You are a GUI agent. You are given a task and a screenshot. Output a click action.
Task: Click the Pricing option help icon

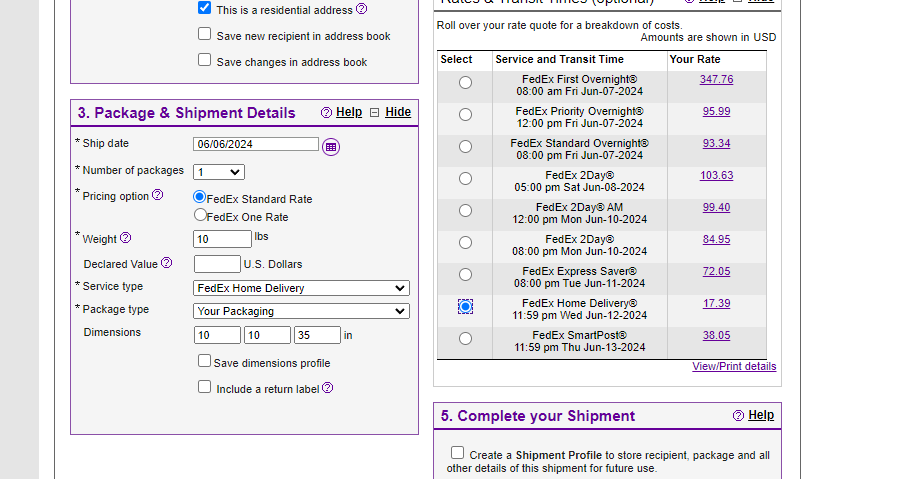pos(157,195)
